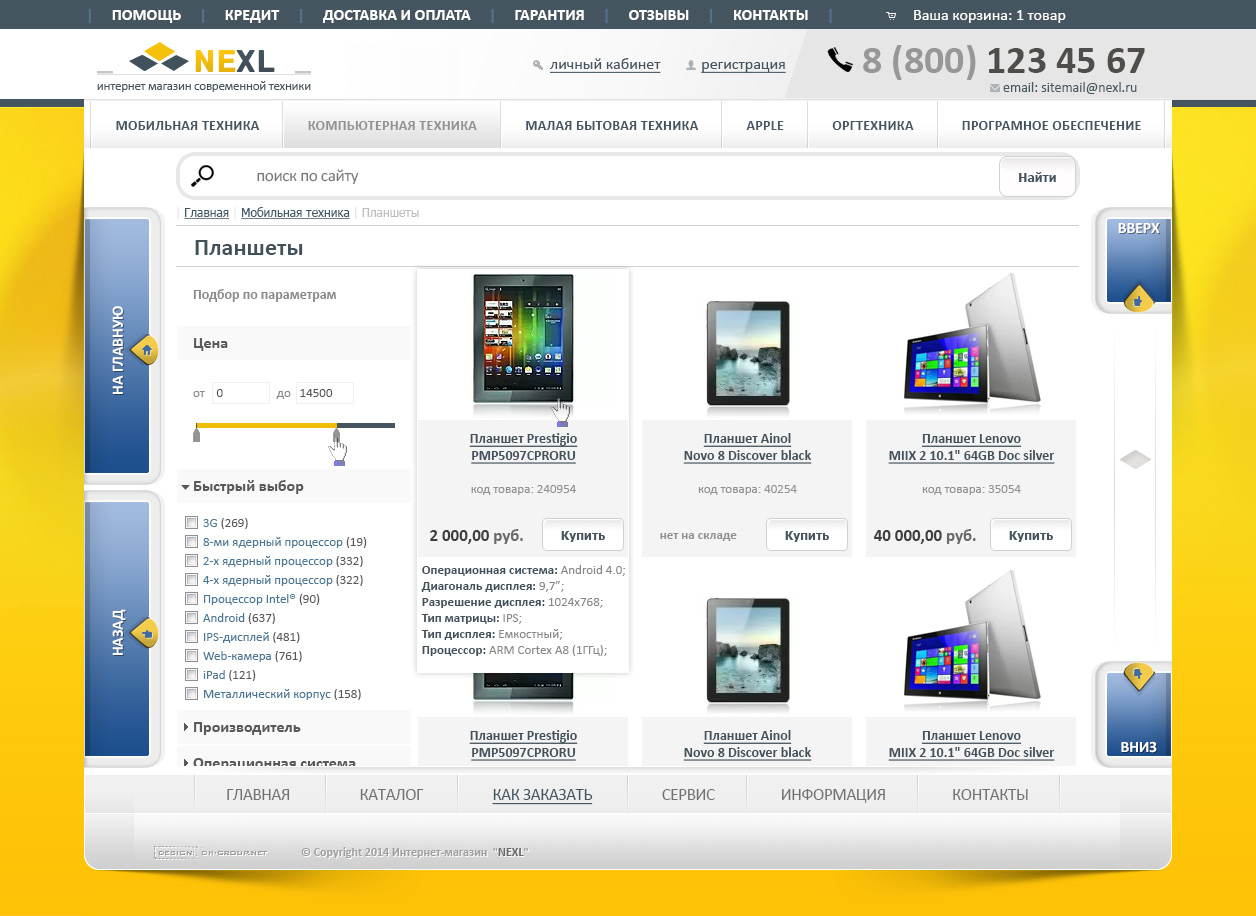Open КАТАЛОГ in the footer menu
Image resolution: width=1256 pixels, height=916 pixels.
click(391, 794)
